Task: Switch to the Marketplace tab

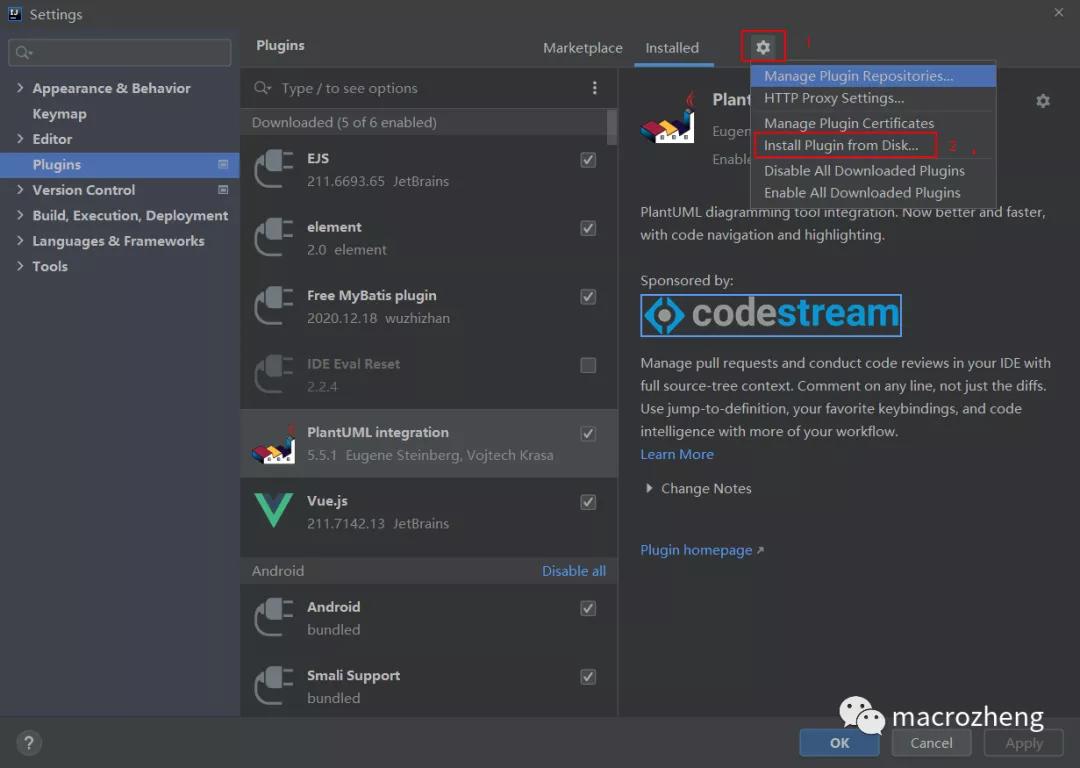Action: click(583, 48)
